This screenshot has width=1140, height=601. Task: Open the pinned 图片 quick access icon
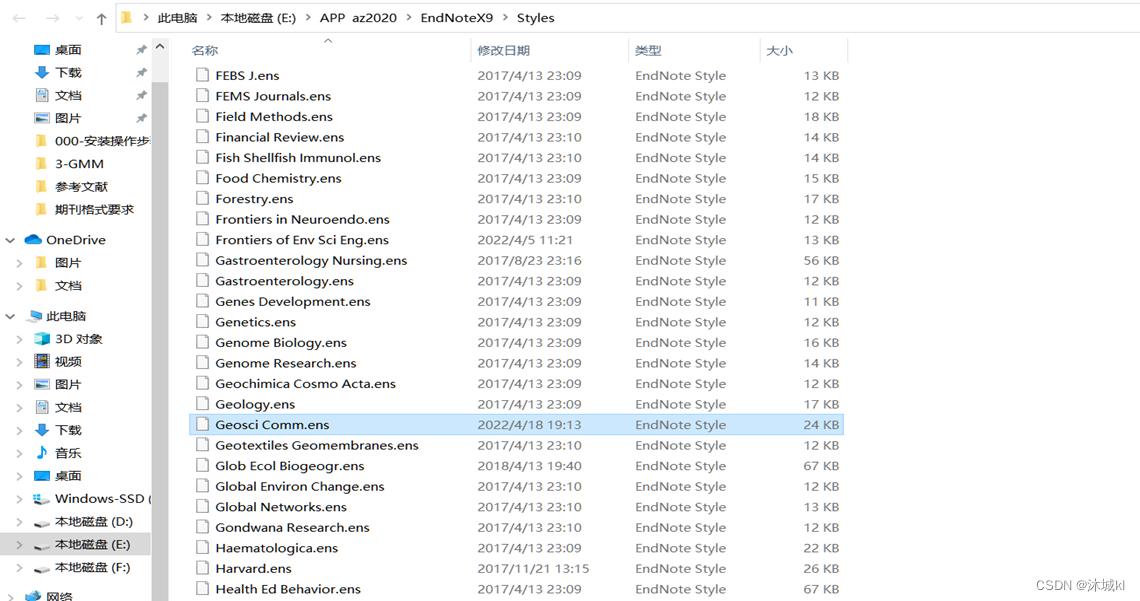click(x=42, y=118)
